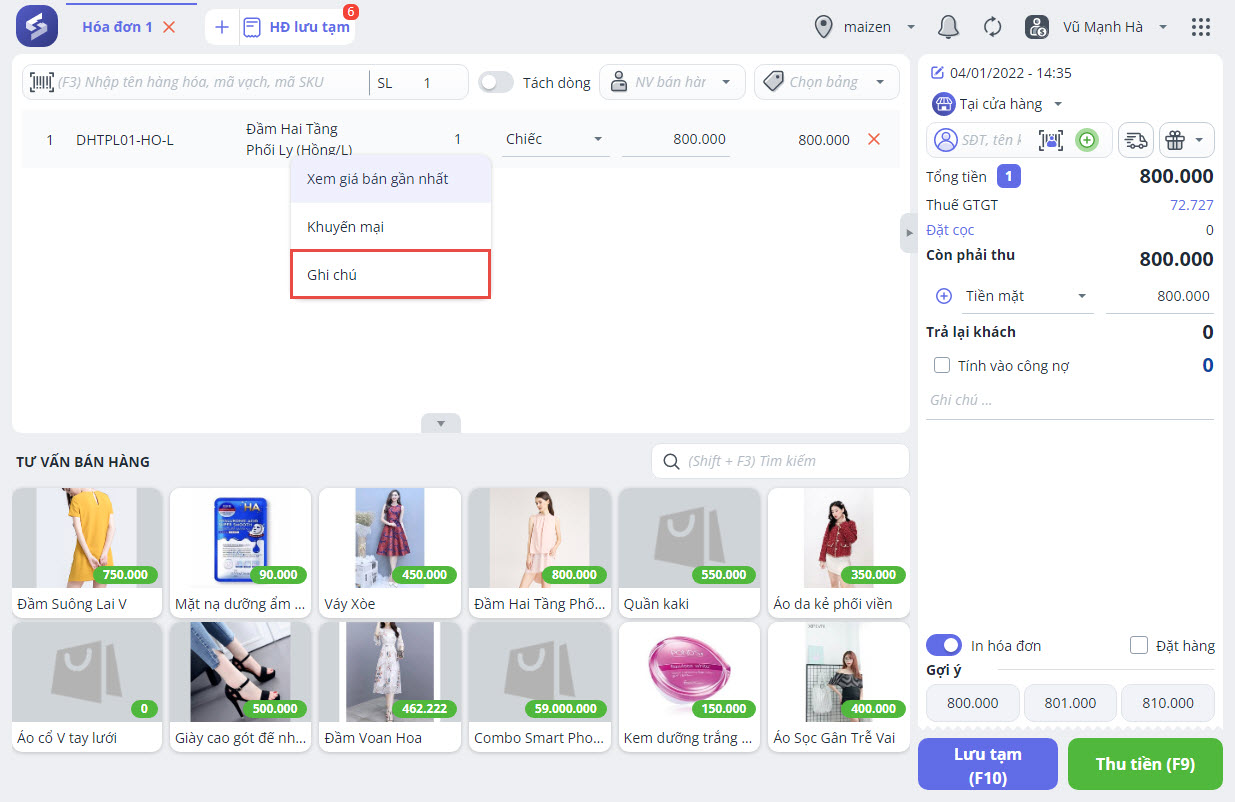
Task: Add a new invoice with plus icon
Action: (222, 27)
